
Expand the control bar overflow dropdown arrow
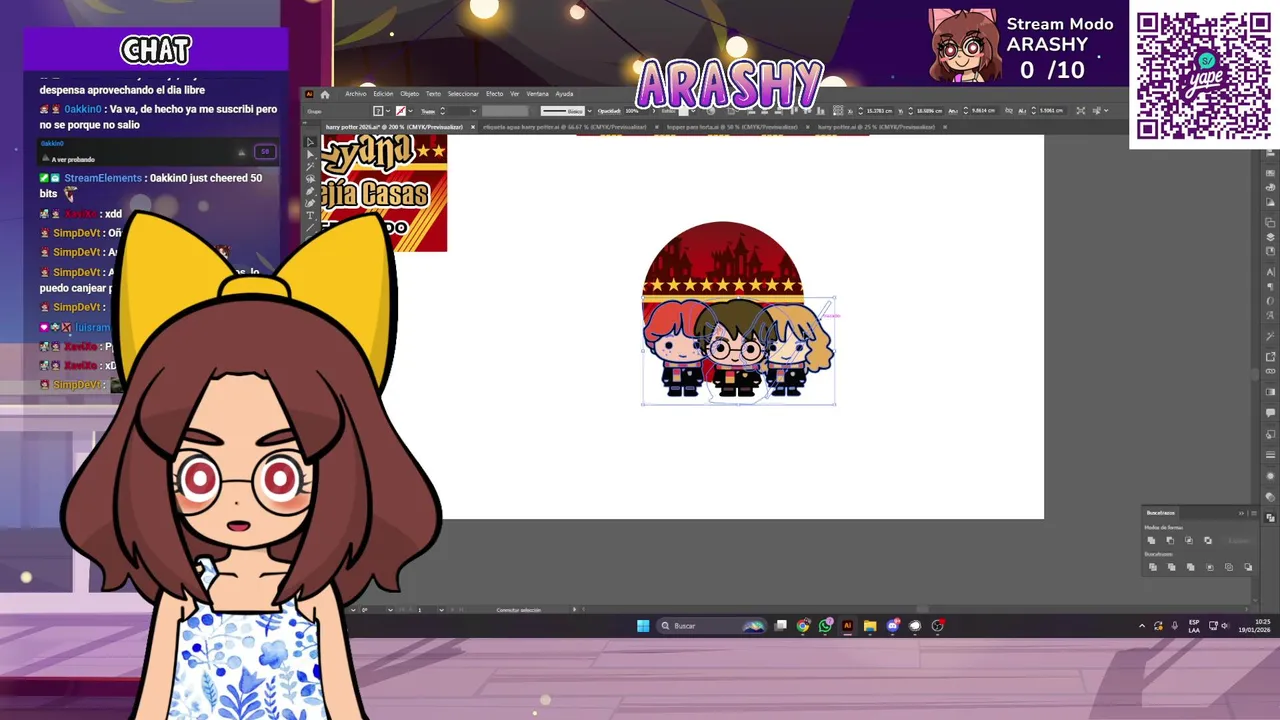tap(1107, 110)
